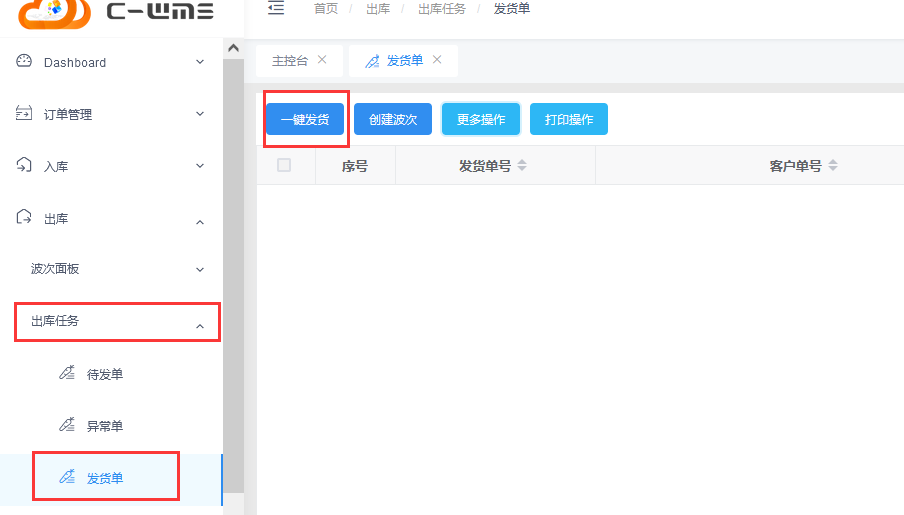Click the 出库 breadcrumb
Viewport: 904px width, 515px height.
click(378, 9)
